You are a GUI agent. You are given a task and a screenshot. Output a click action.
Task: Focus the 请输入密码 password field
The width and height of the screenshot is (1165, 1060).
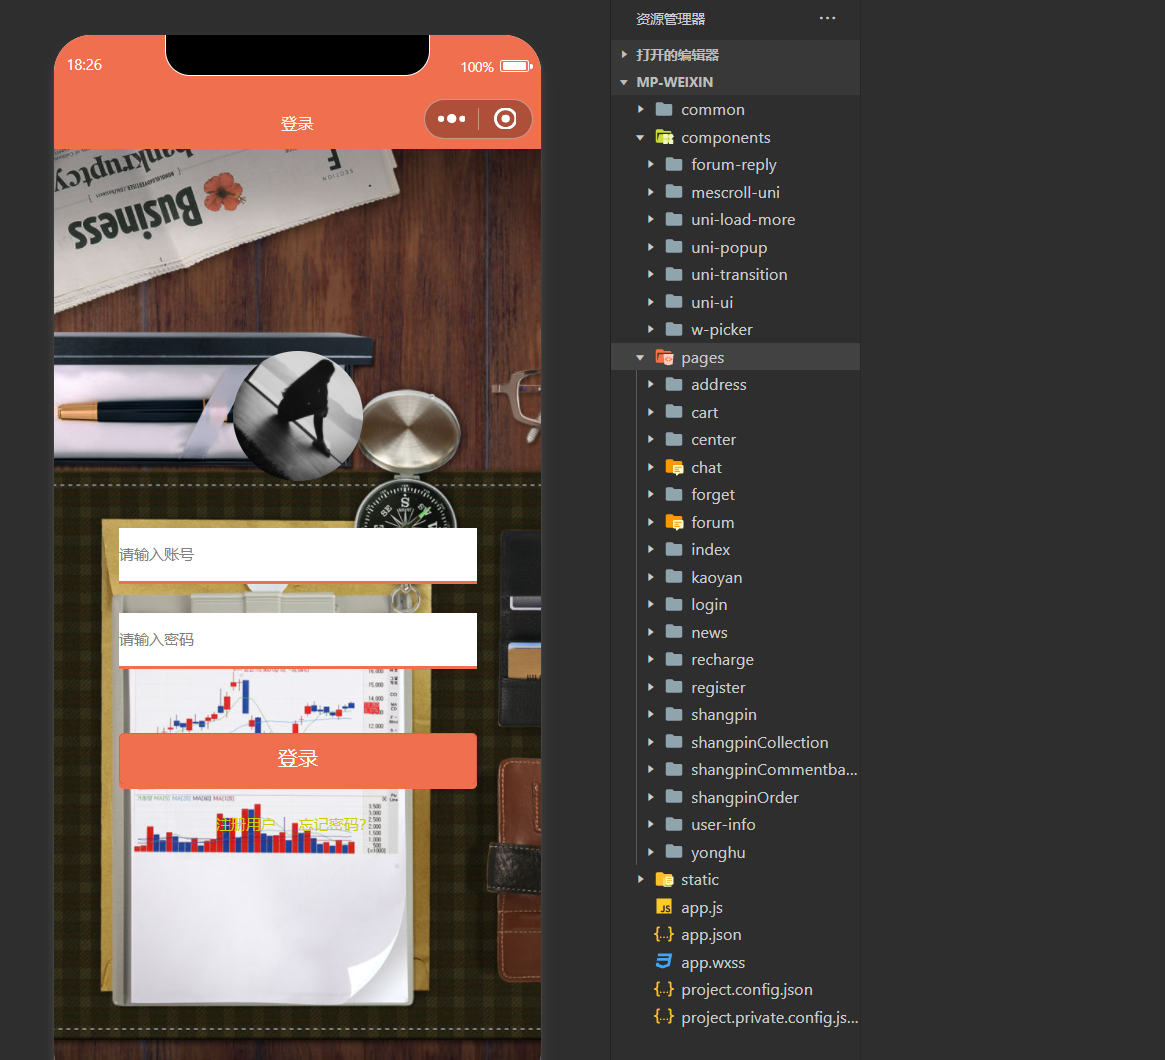coord(297,639)
